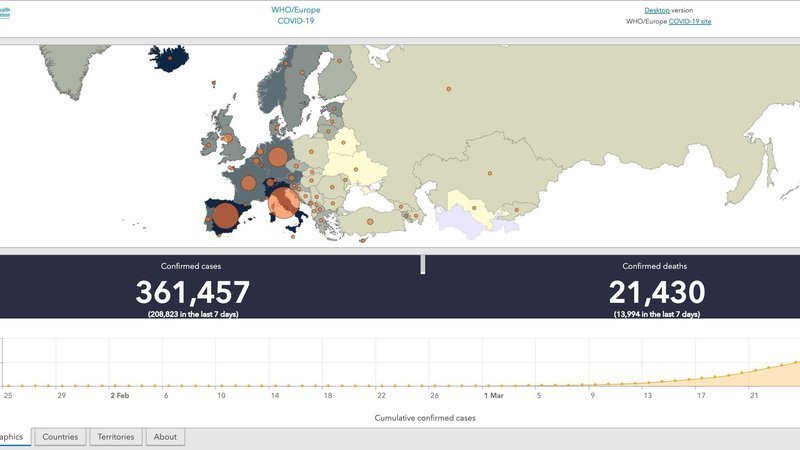800x450 pixels.
Task: Click the WHO/Europe COVID-19 title
Action: [x=296, y=15]
